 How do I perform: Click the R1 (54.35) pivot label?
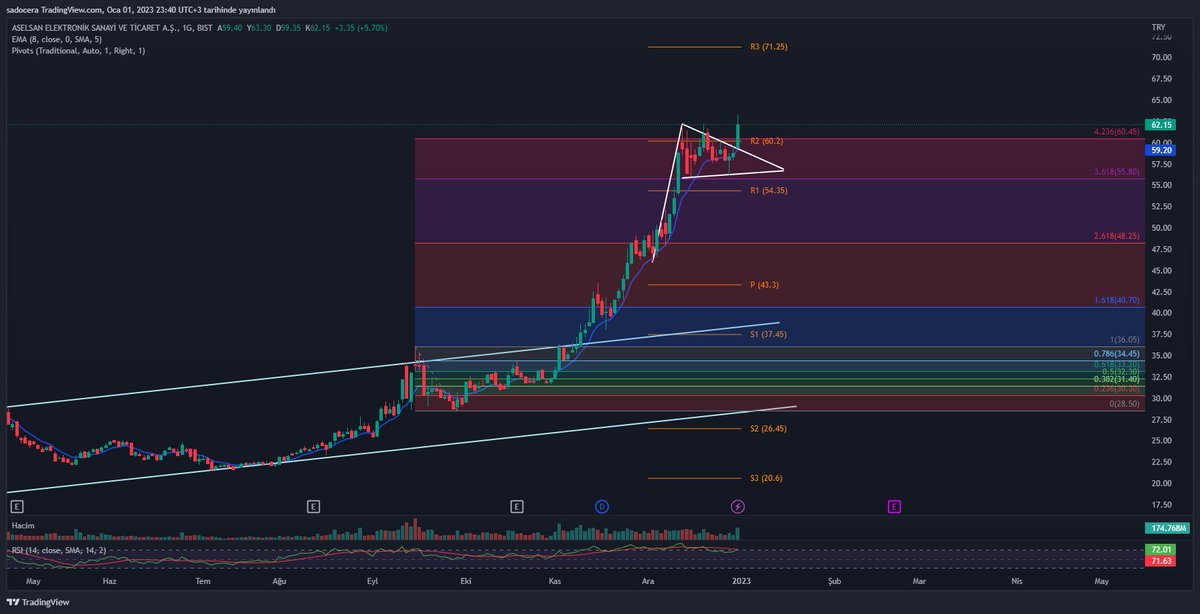[768, 190]
